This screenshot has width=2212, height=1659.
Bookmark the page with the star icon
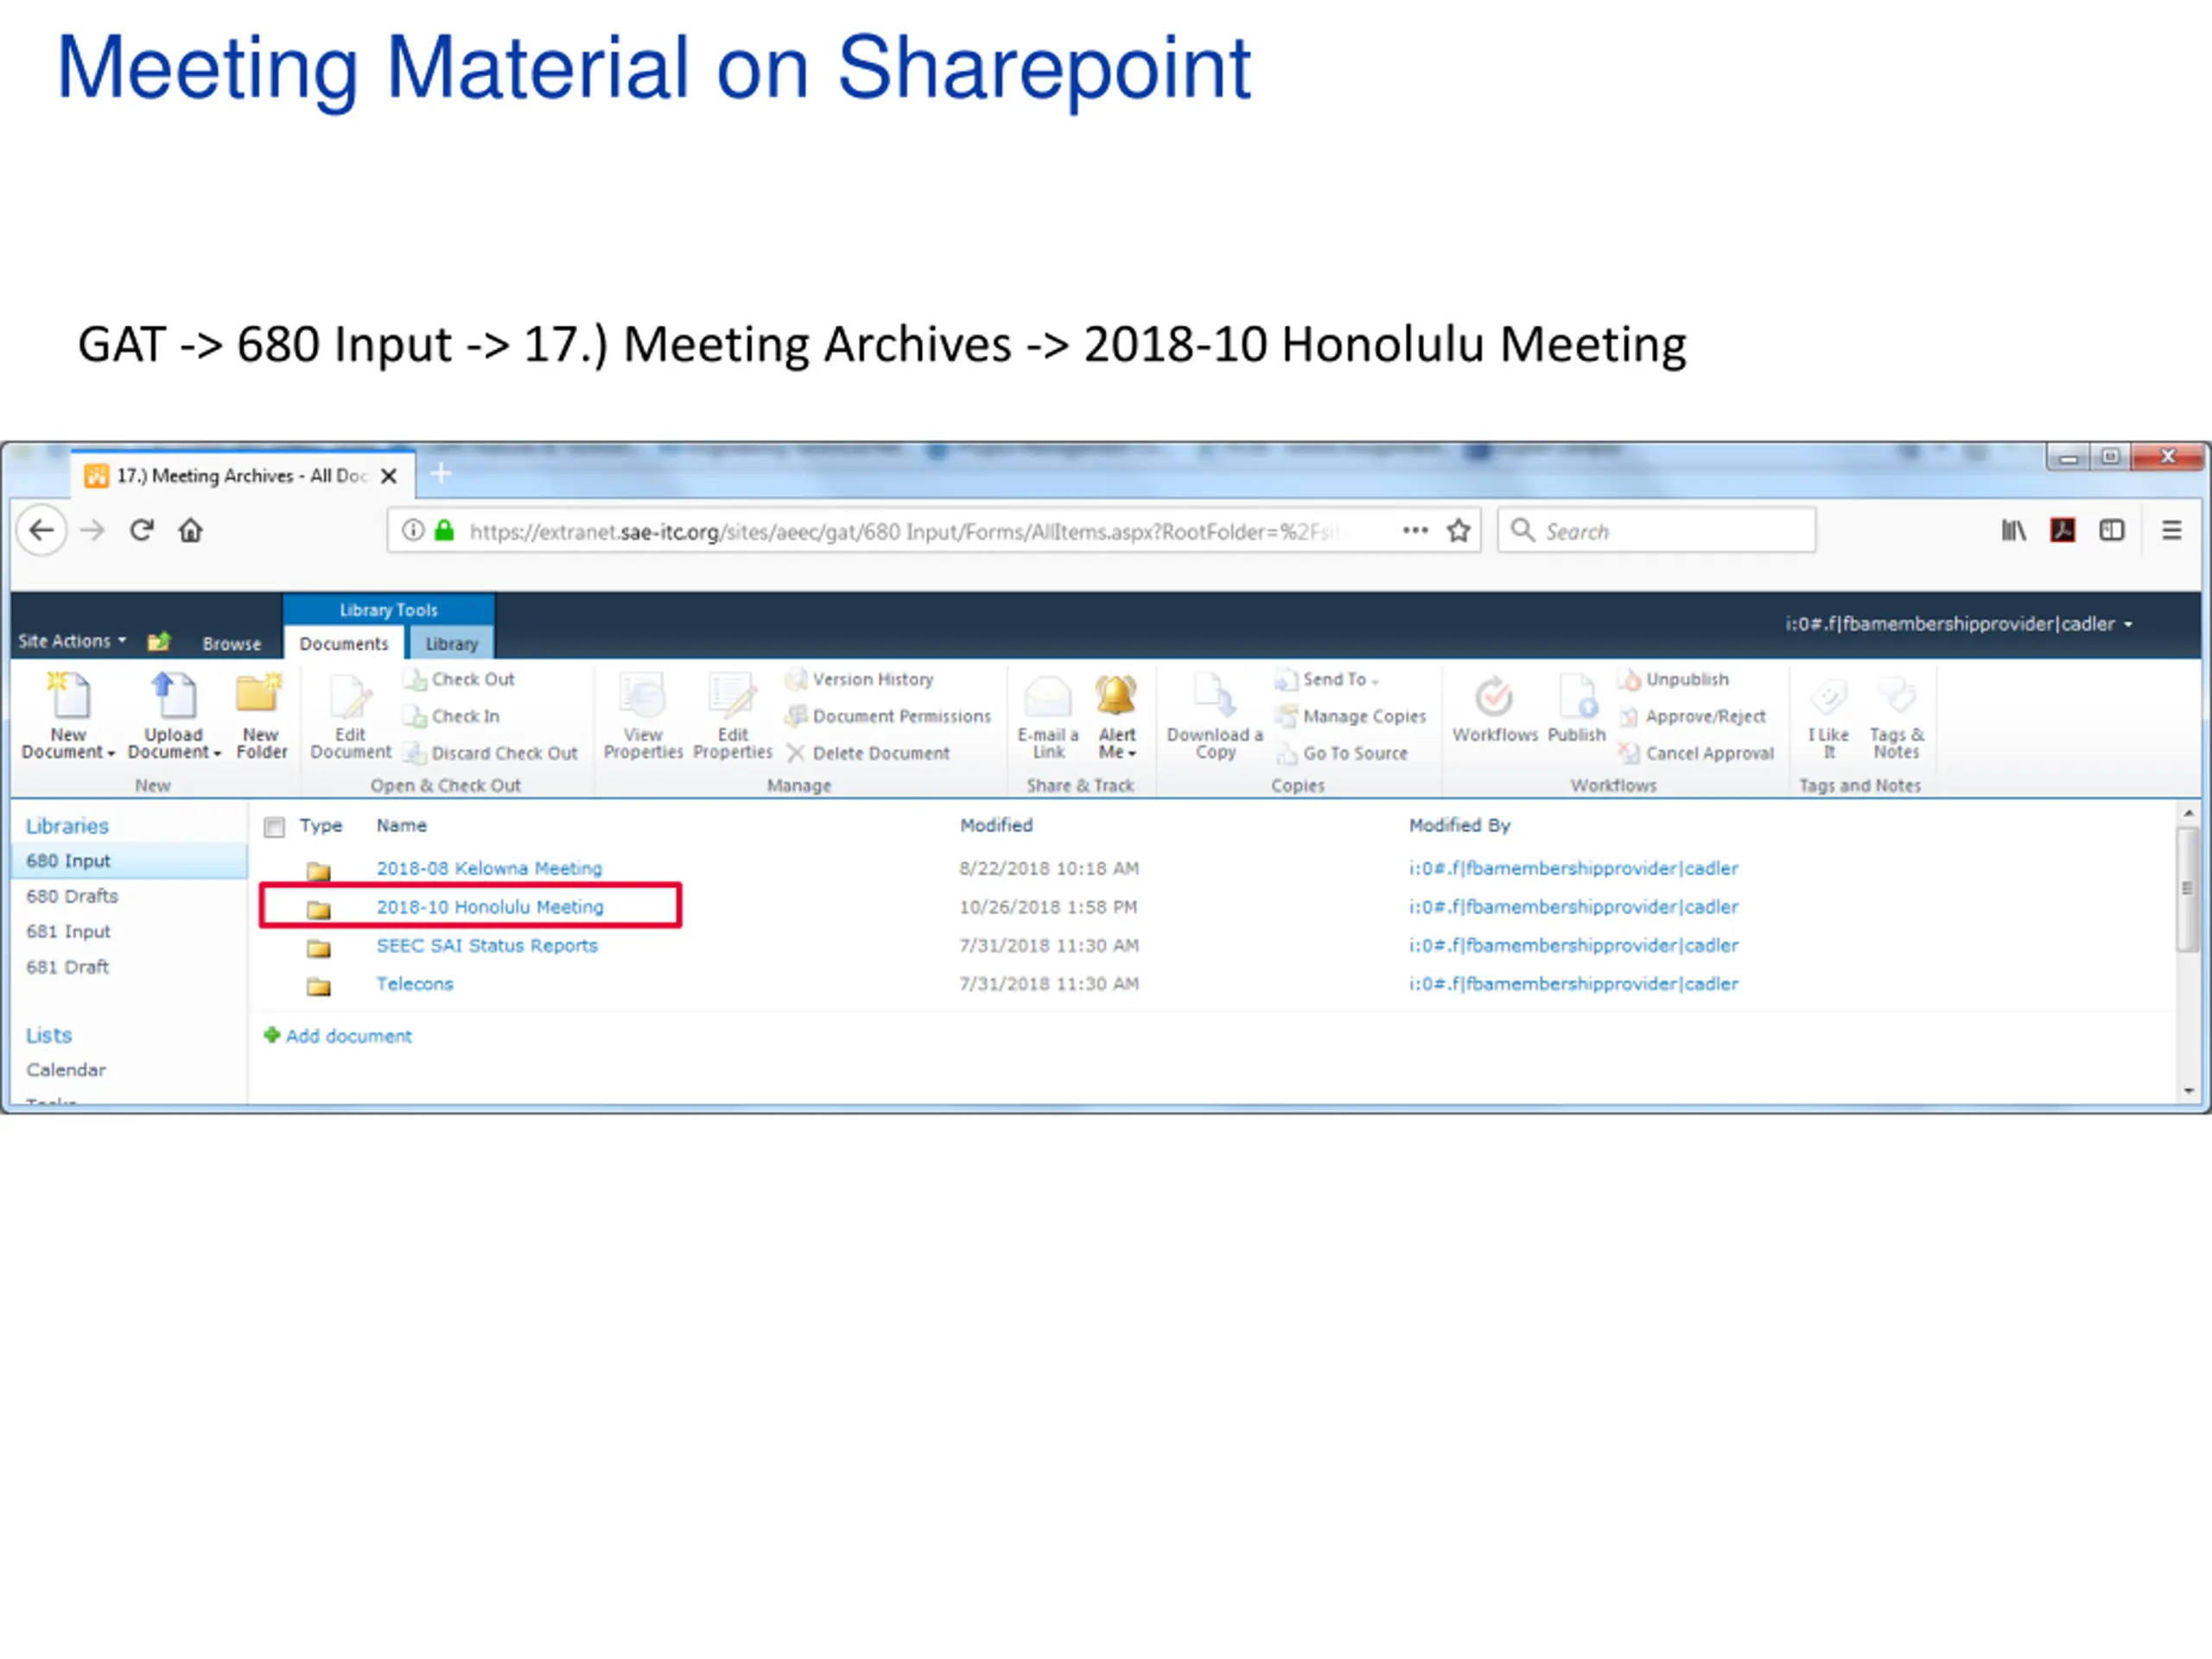click(x=1458, y=531)
